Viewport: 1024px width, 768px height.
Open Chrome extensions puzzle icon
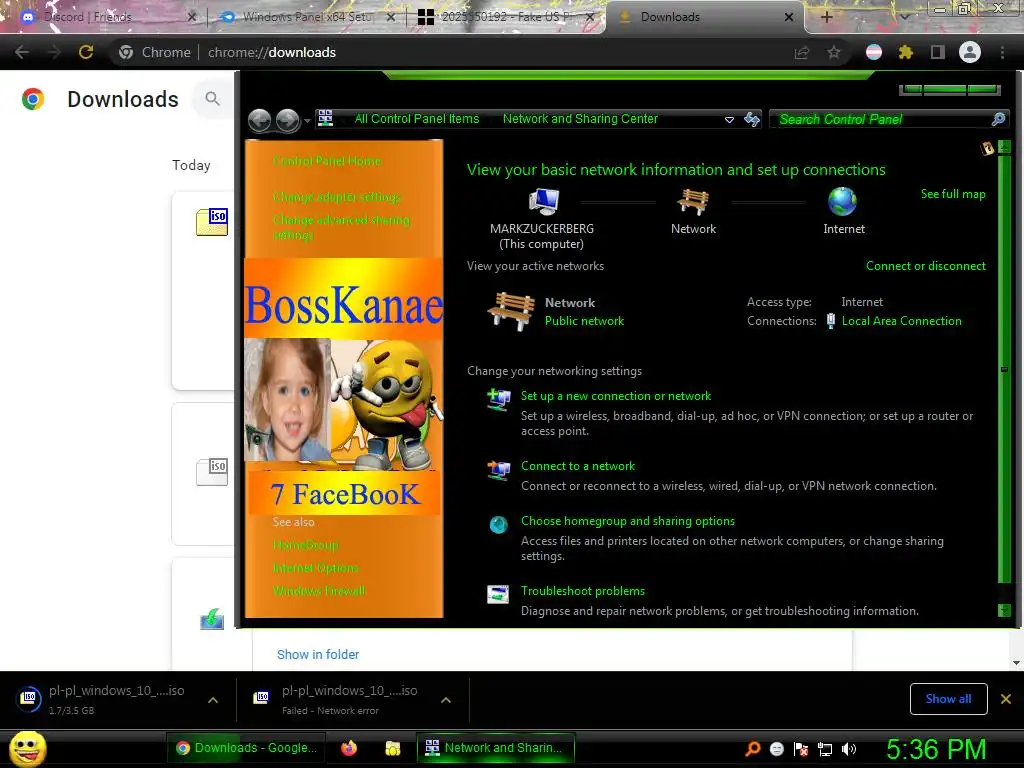point(905,52)
